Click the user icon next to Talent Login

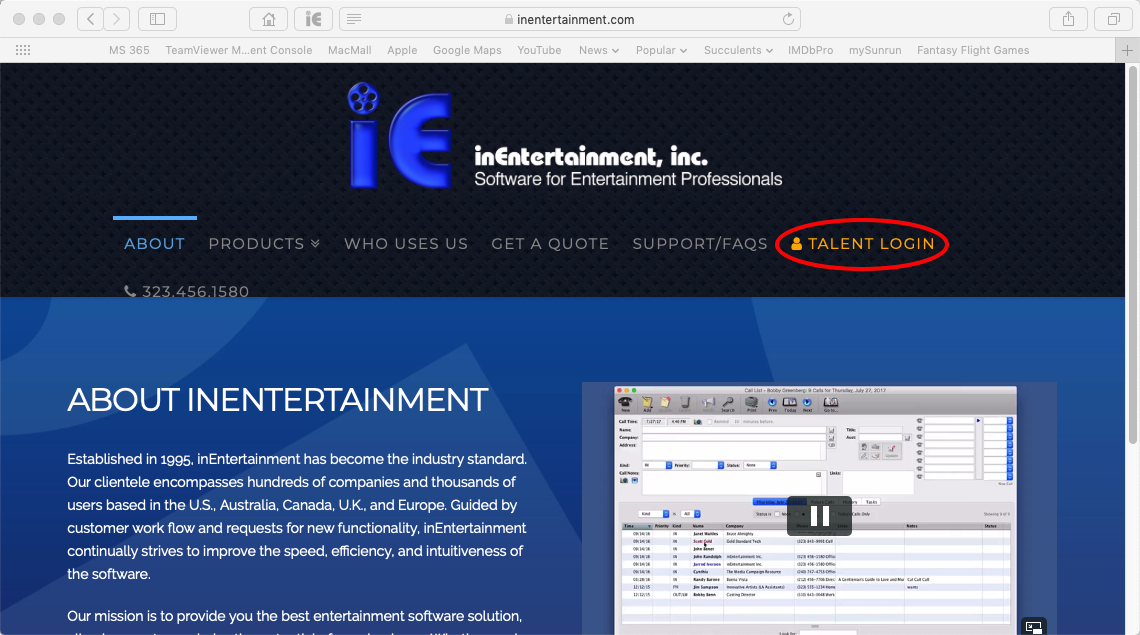point(796,244)
